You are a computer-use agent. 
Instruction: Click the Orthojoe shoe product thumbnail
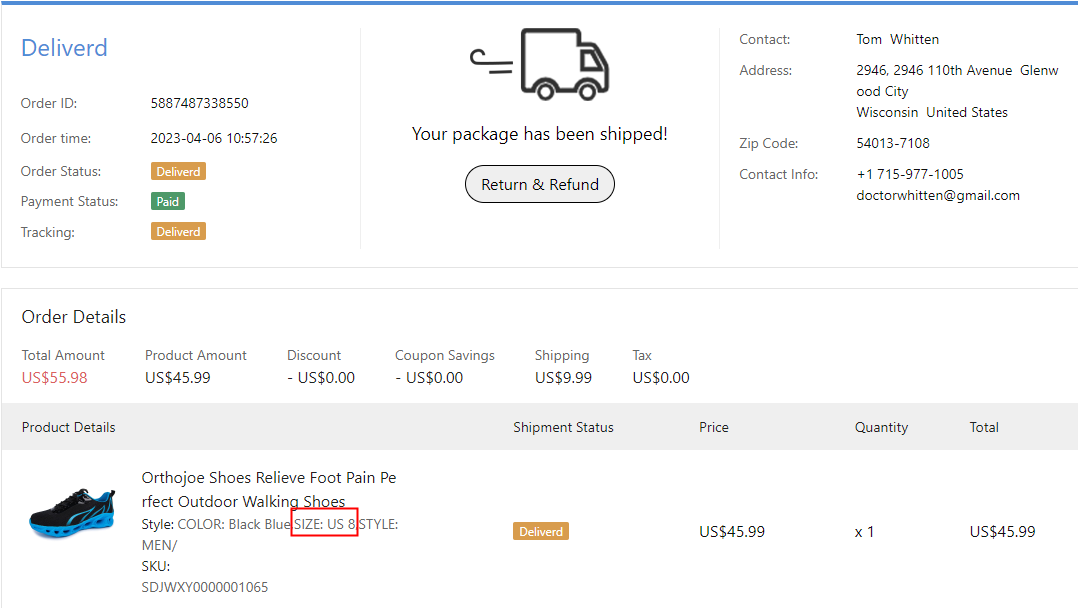(x=71, y=512)
